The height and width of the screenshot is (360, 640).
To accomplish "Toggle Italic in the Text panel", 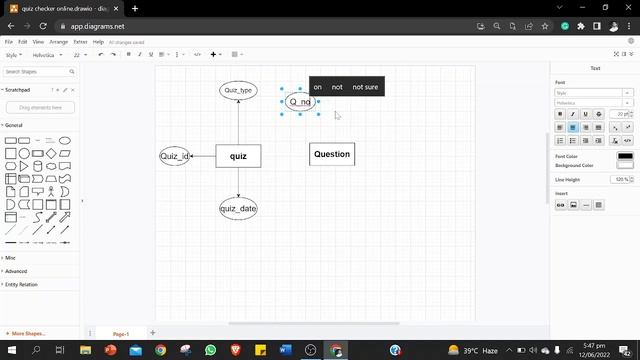I will click(573, 114).
